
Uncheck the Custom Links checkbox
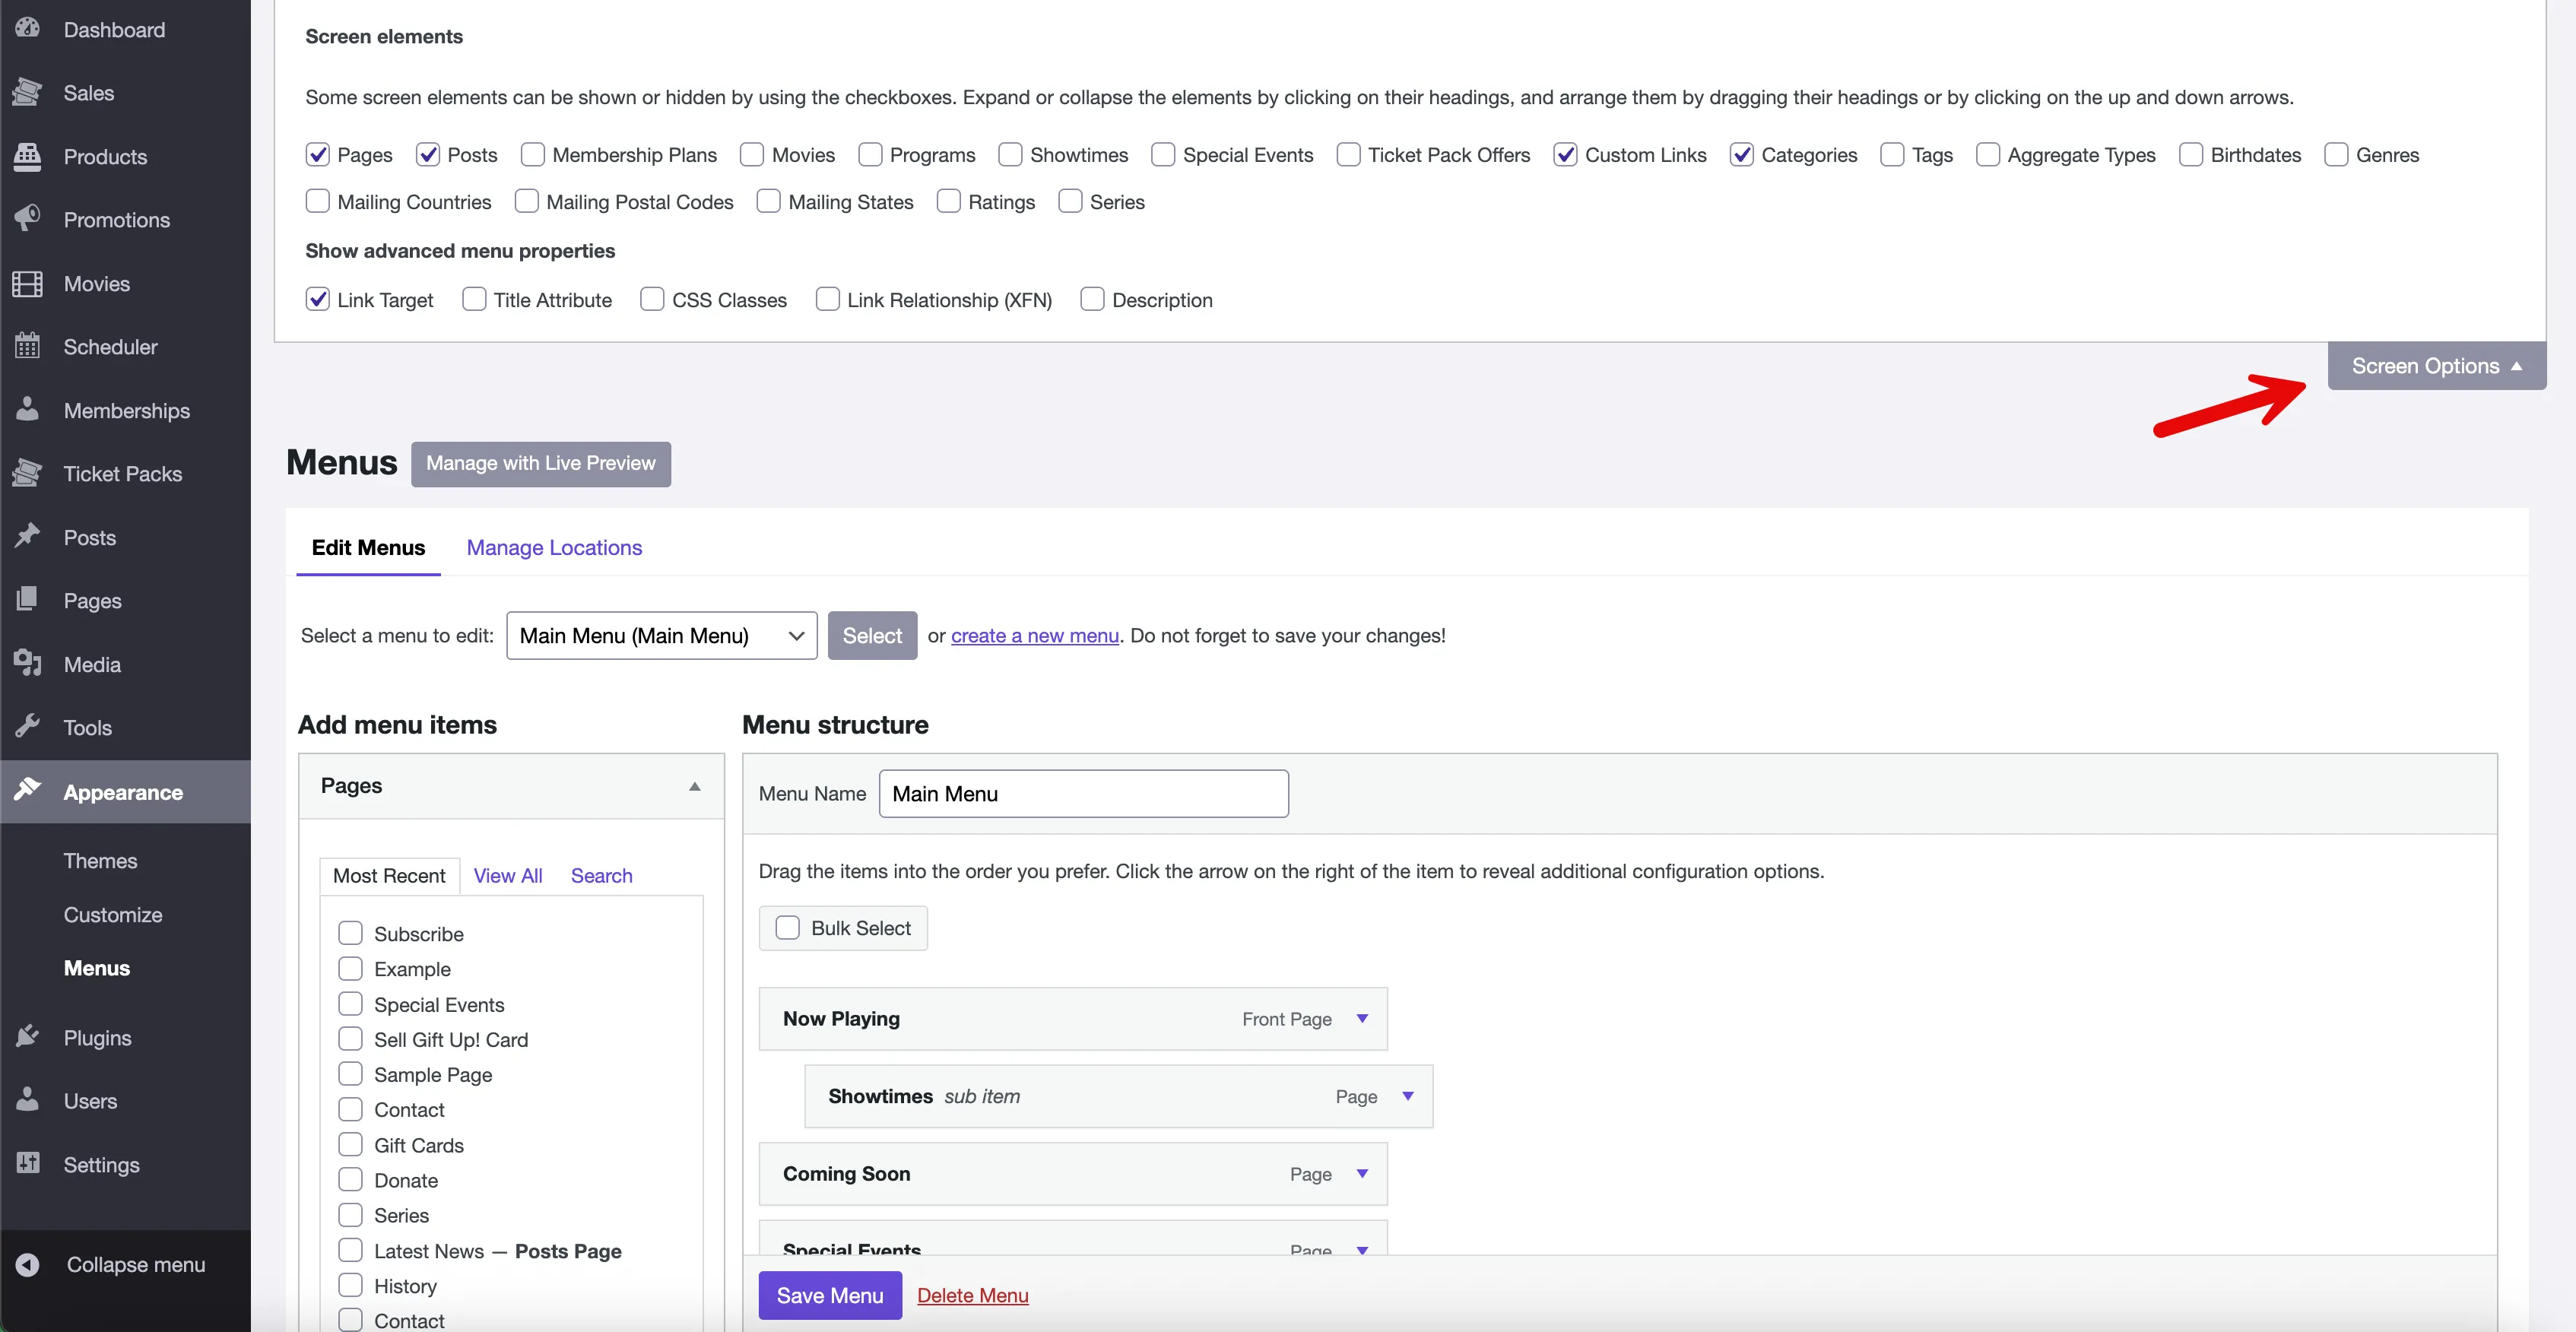[x=1565, y=154]
